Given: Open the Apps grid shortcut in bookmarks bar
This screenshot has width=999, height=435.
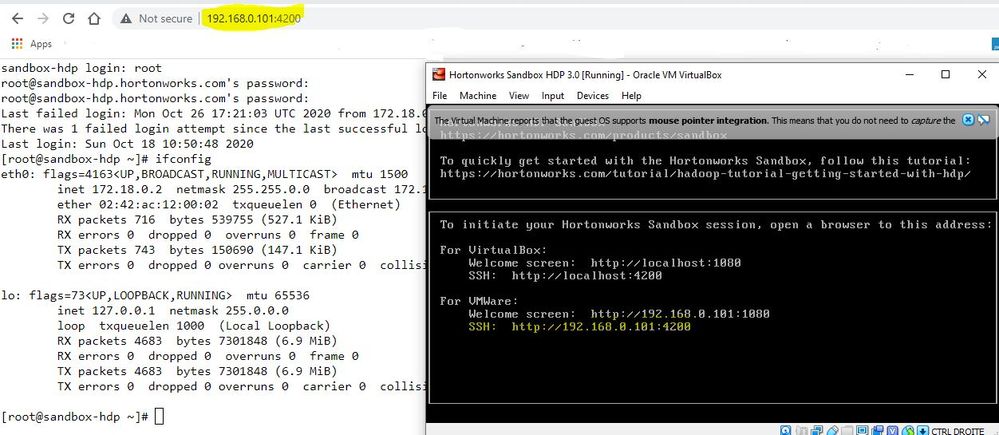Looking at the screenshot, I should point(17,44).
